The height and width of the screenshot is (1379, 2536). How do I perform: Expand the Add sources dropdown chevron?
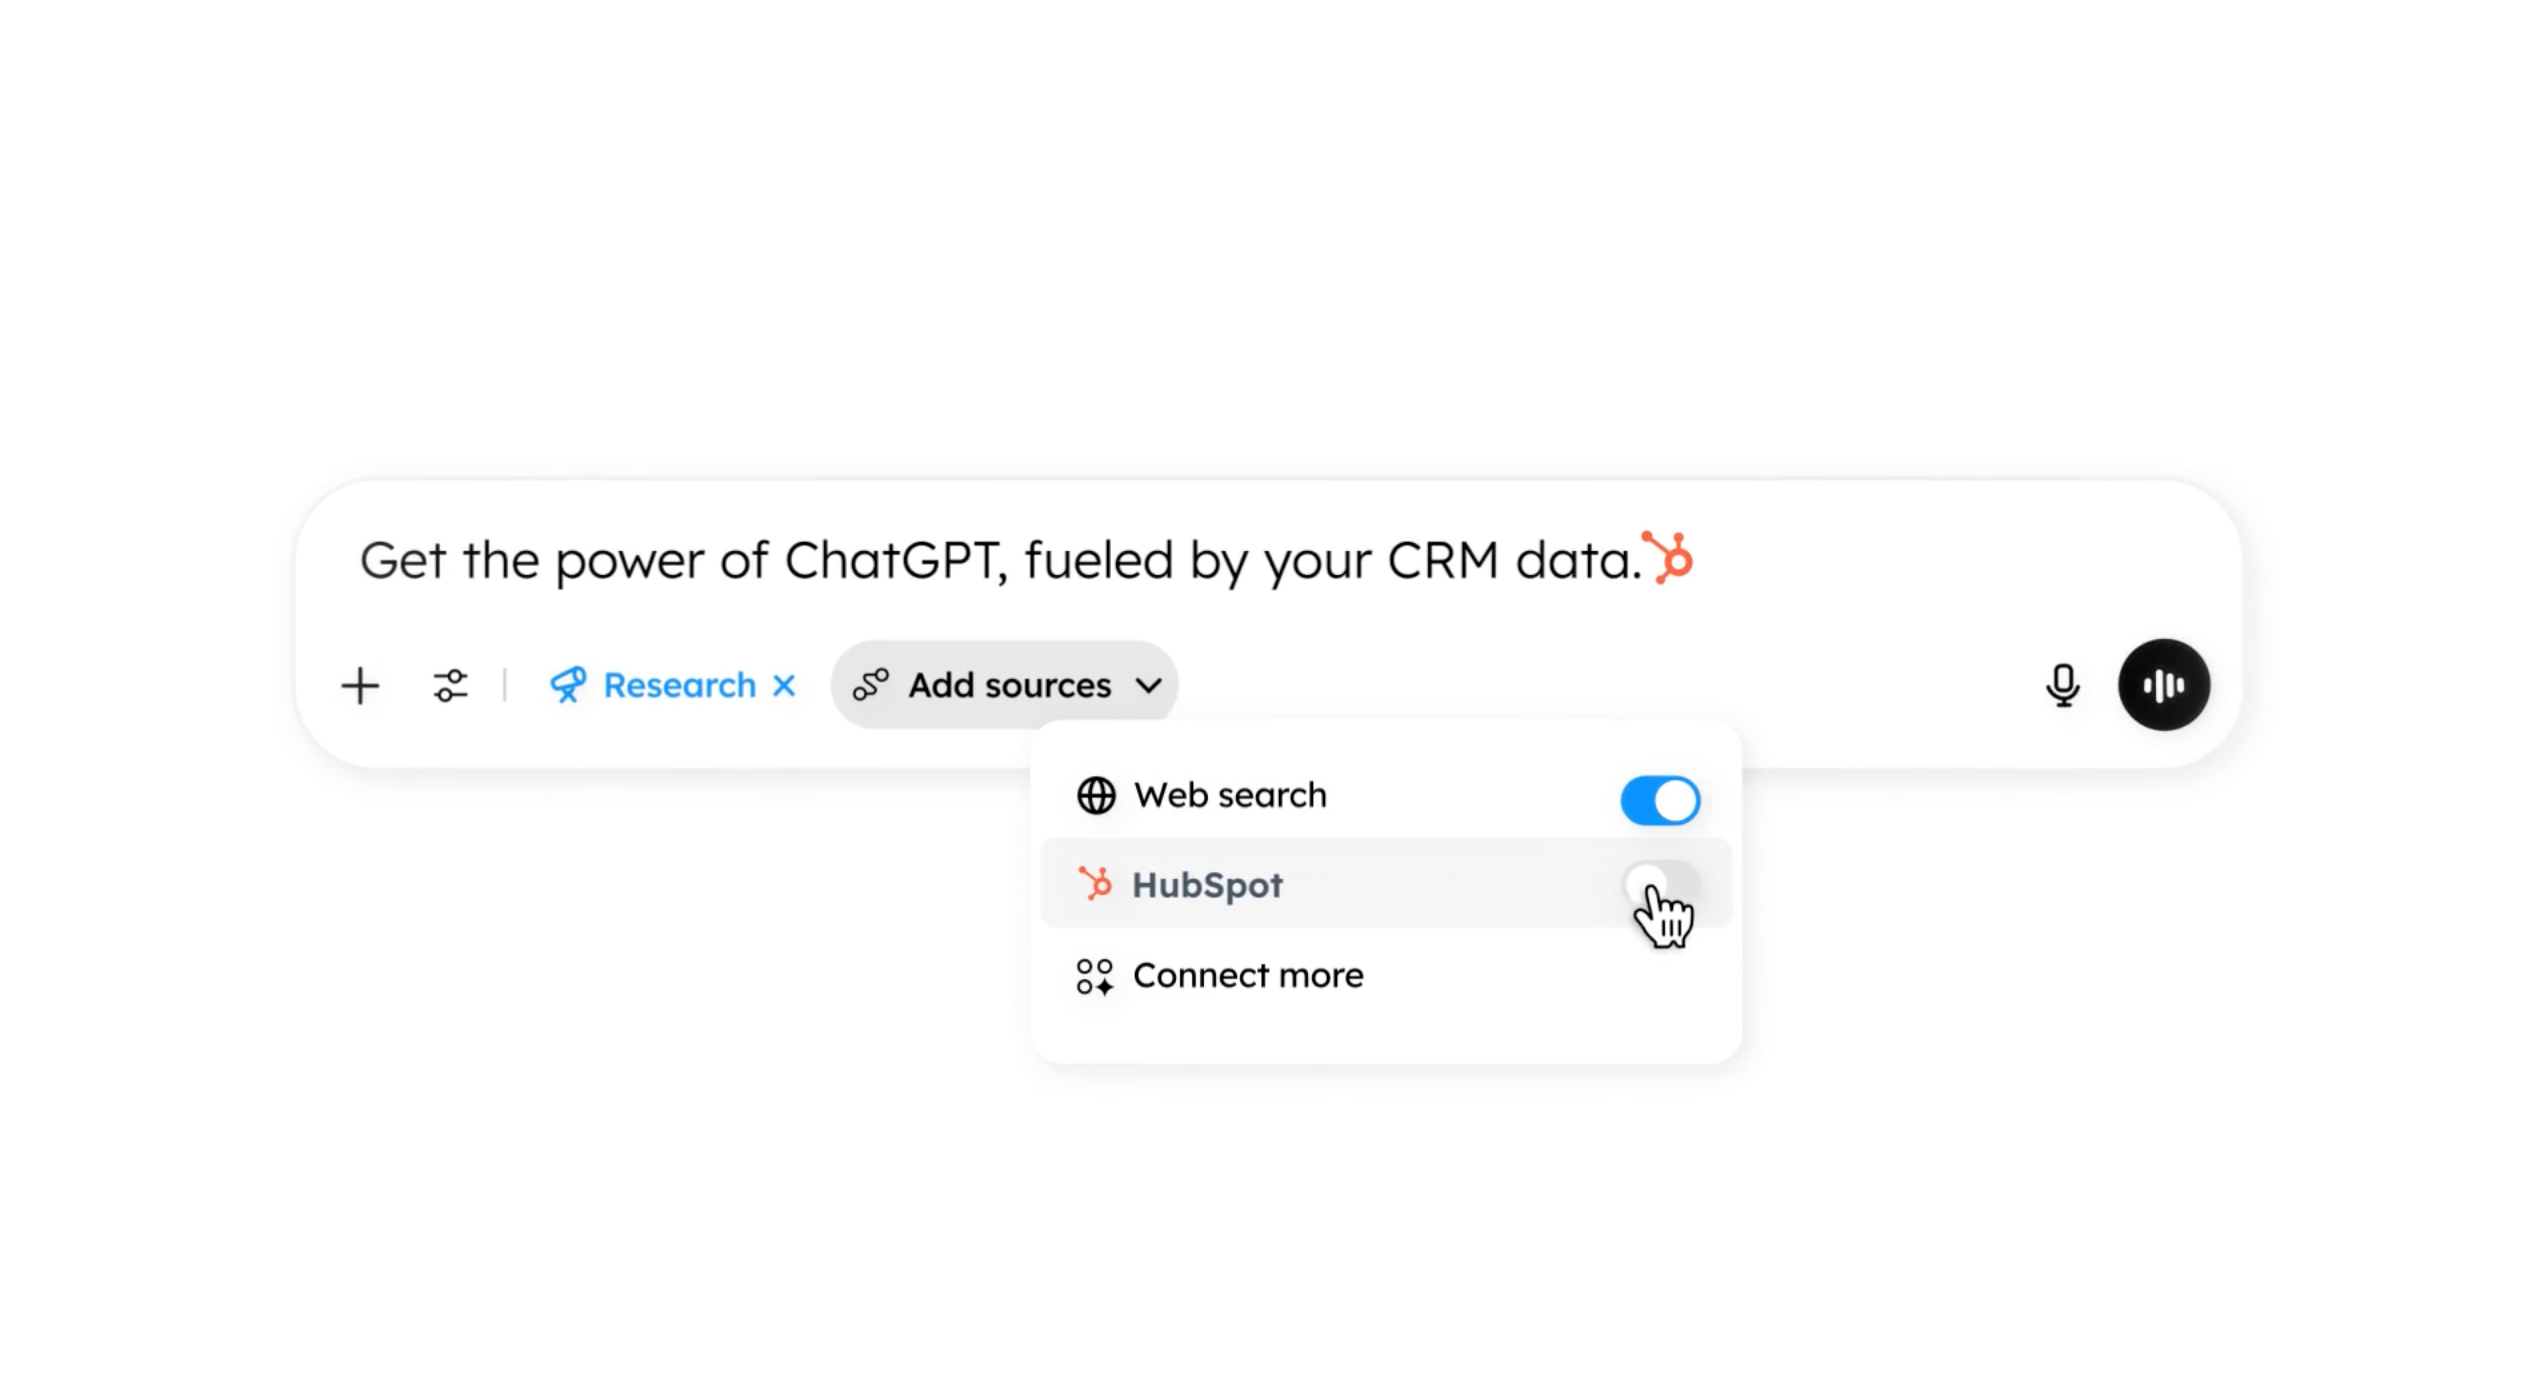tap(1149, 685)
